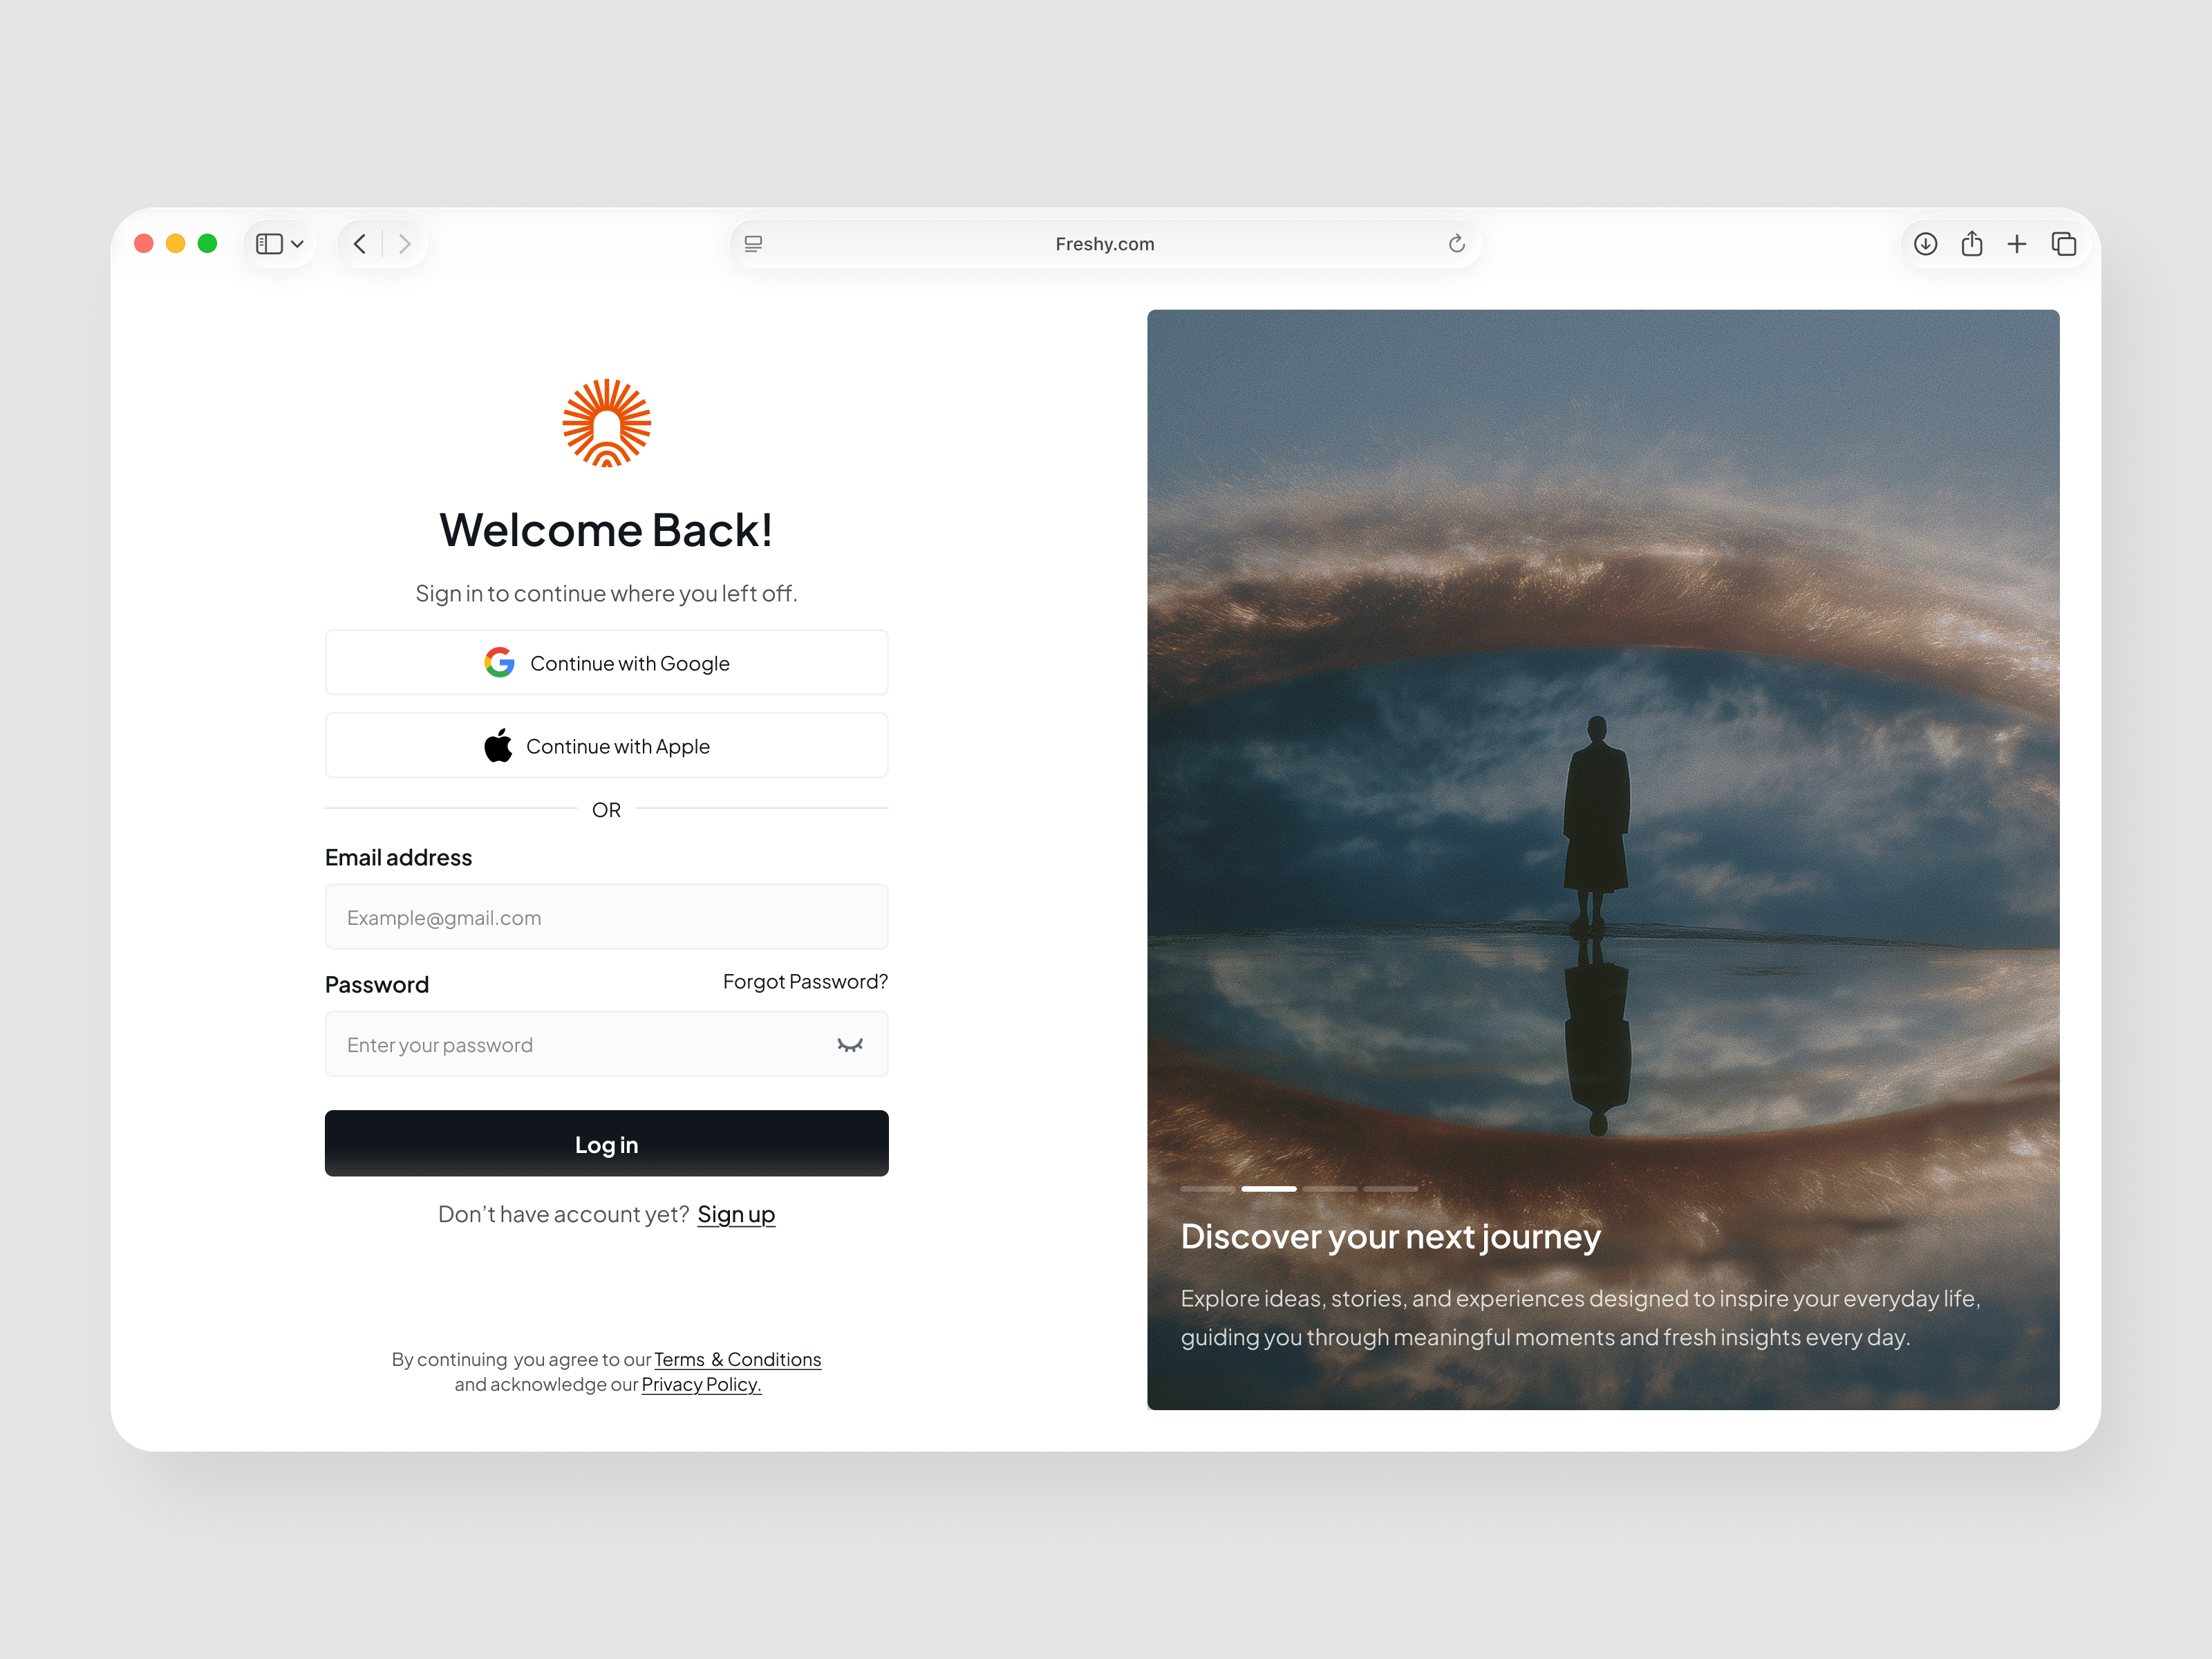Screen dimensions: 2212x1659
Task: Minimize the window with yellow button
Action: (x=176, y=244)
